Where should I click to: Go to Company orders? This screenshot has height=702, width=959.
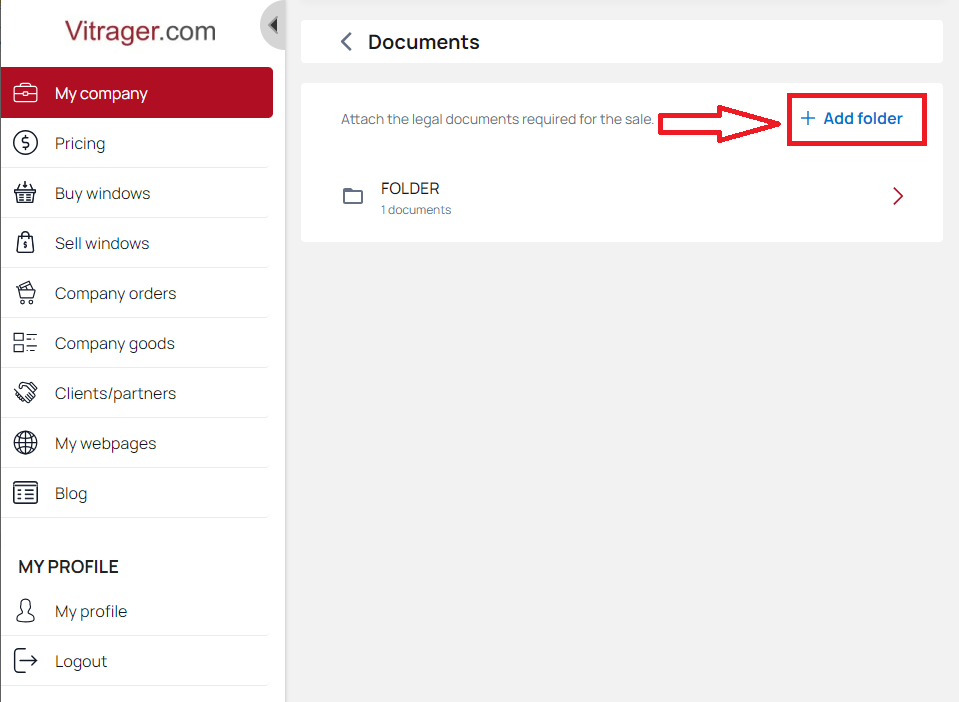135,294
